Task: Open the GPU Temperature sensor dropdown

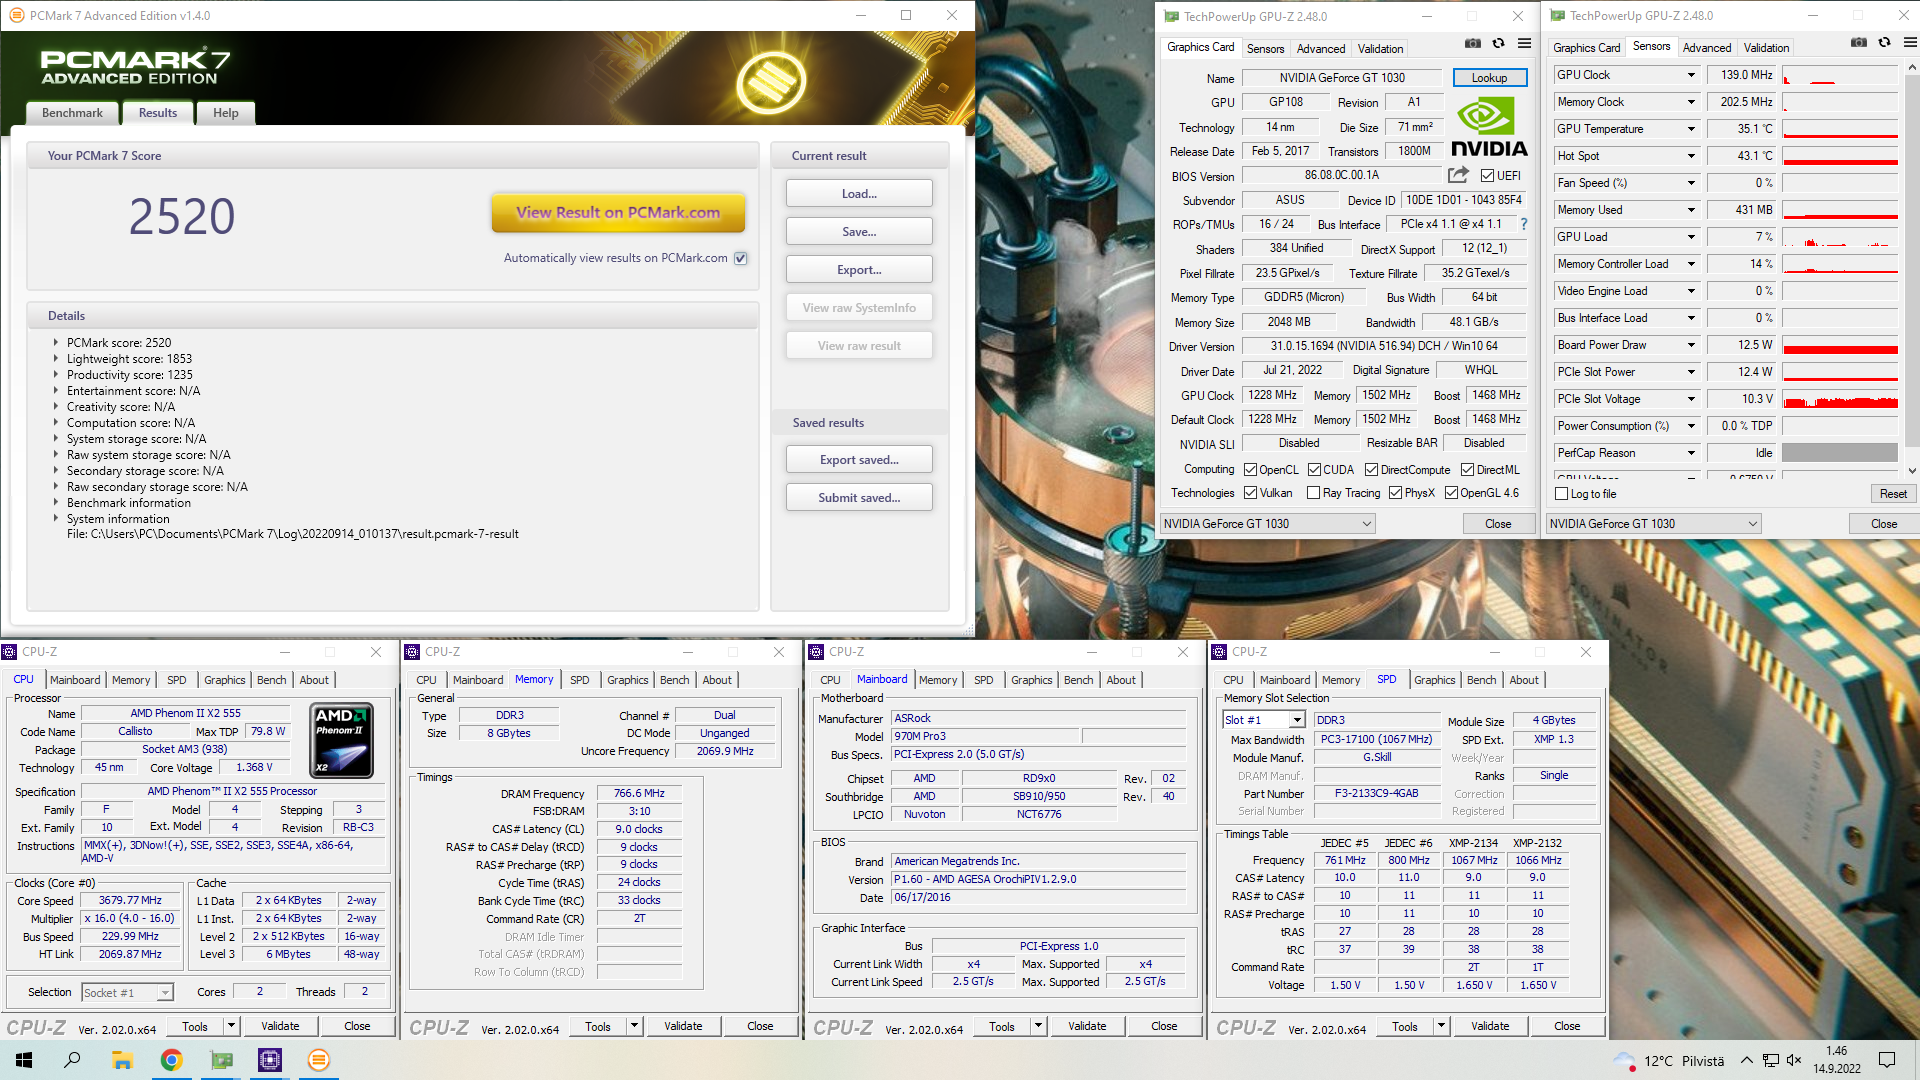Action: 1691,129
